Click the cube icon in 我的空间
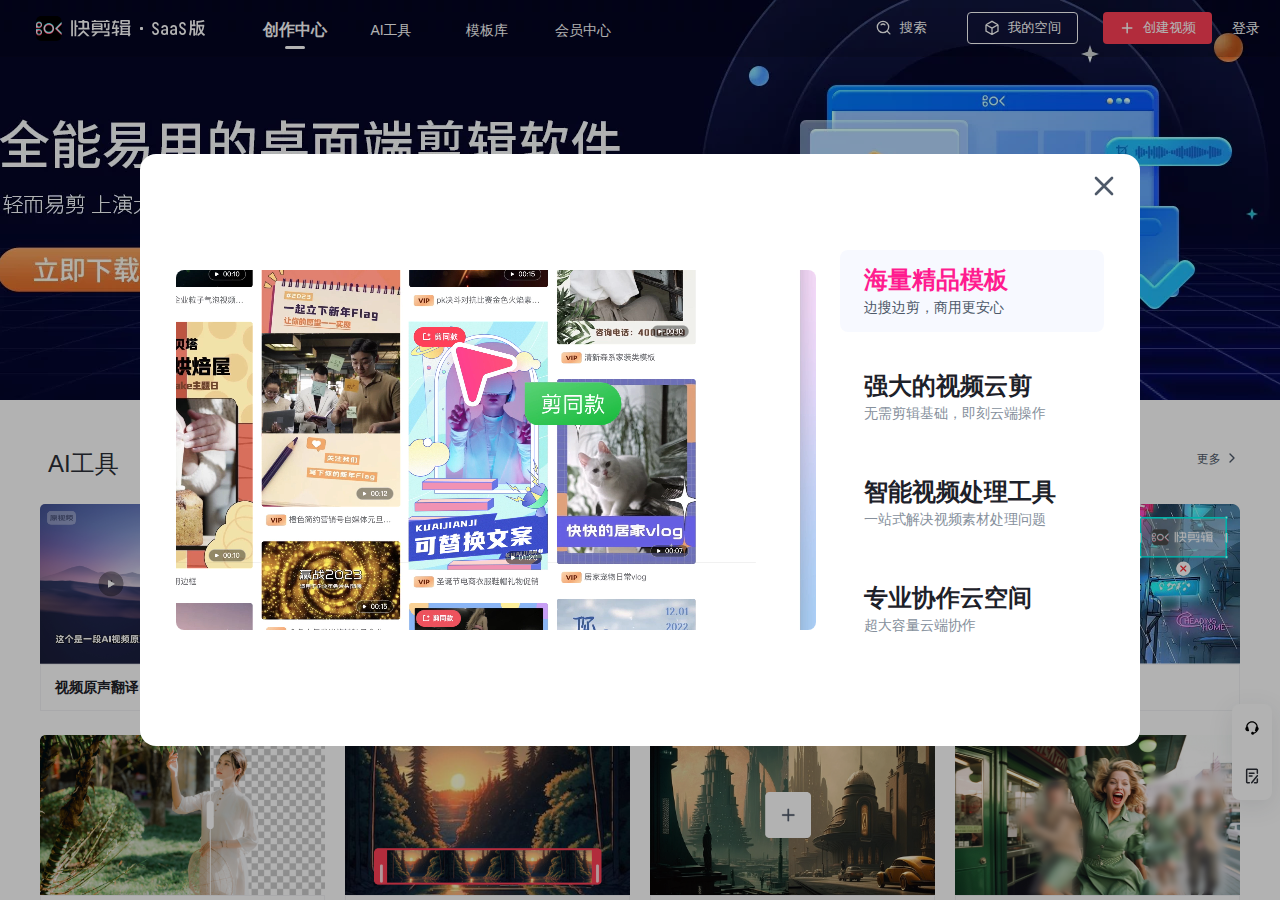 click(991, 28)
